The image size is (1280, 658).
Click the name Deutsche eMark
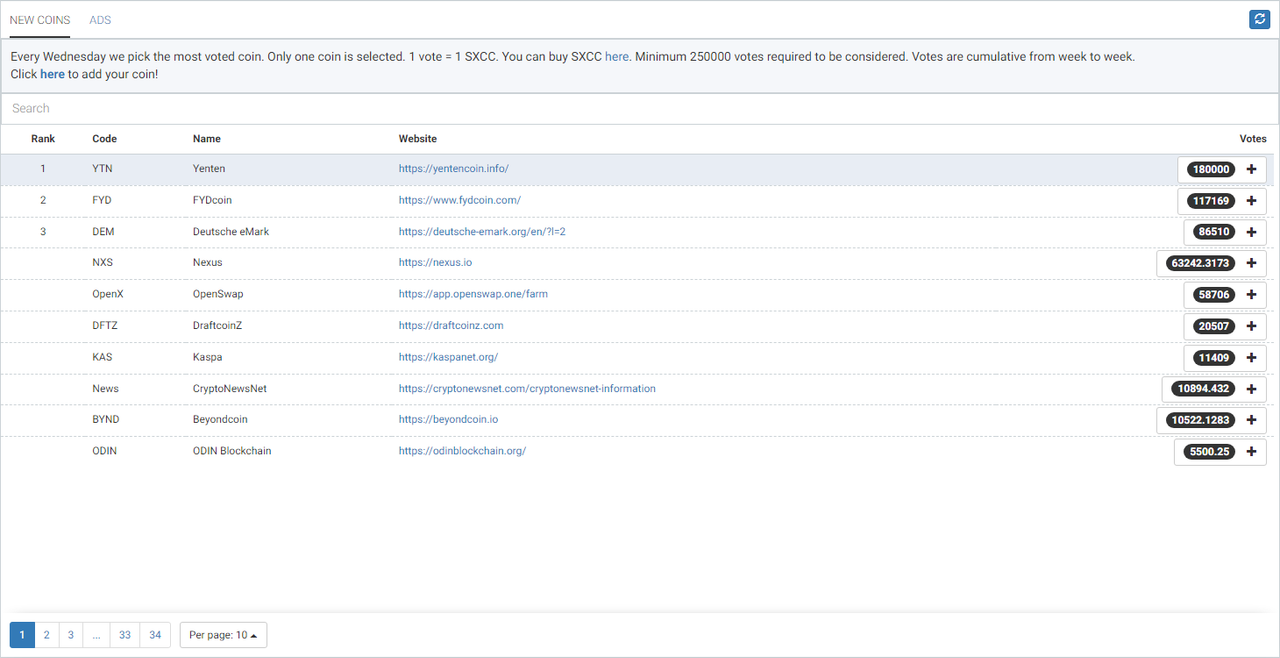231,232
